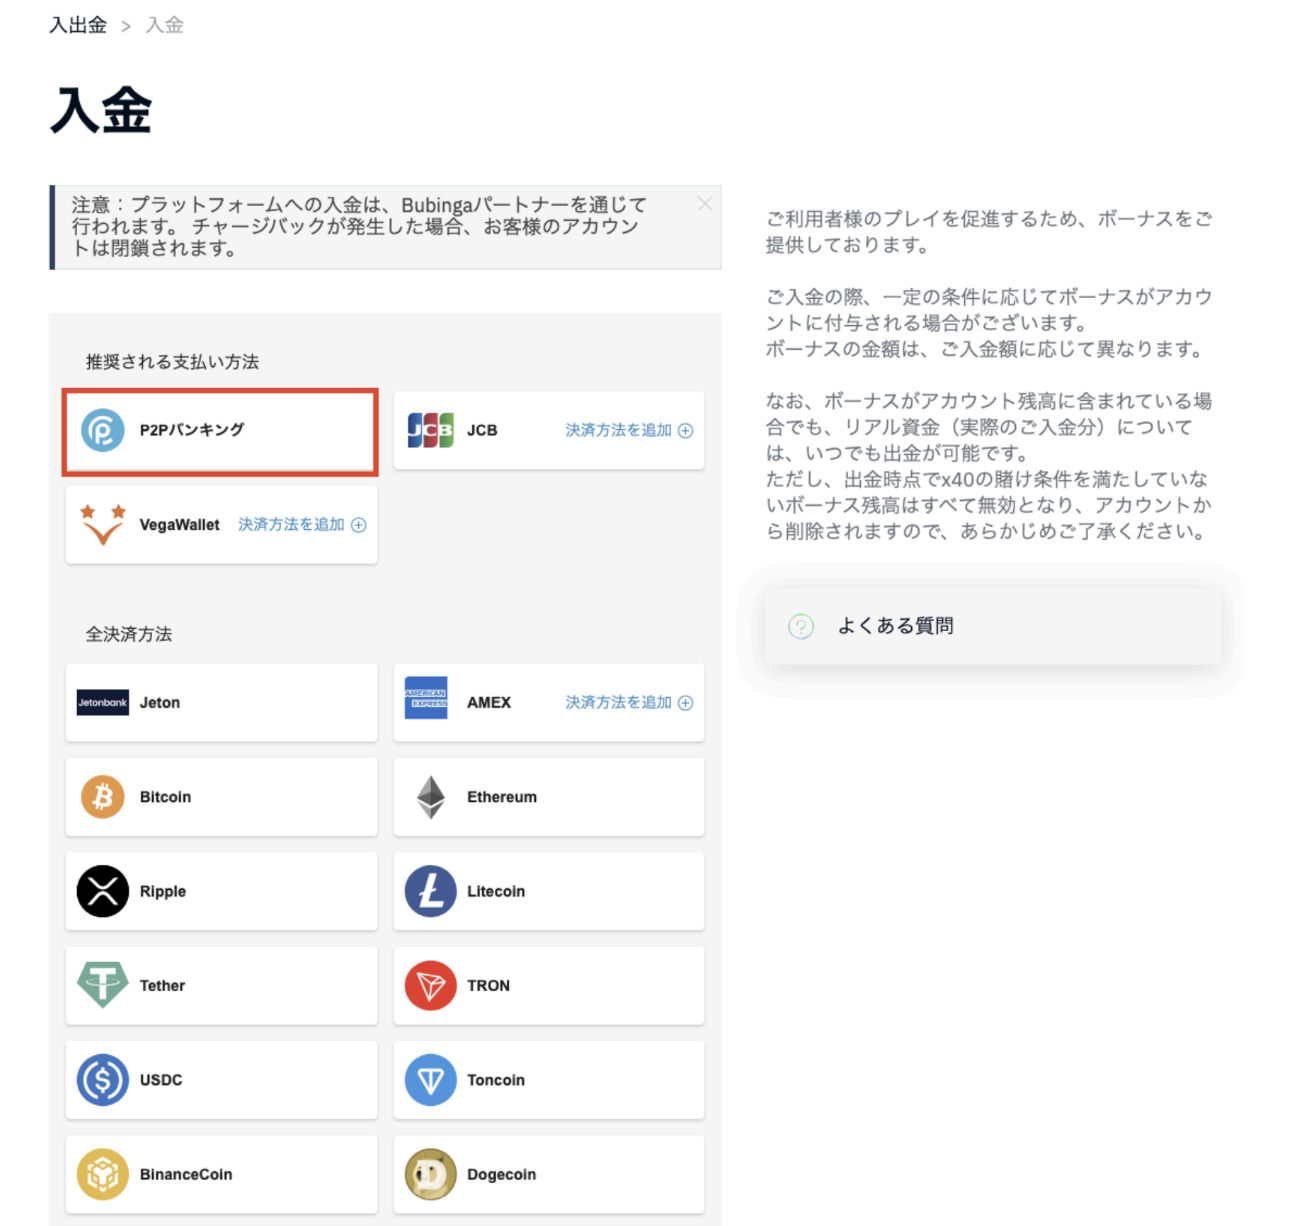The height and width of the screenshot is (1226, 1306).
Task: Choose the Toncoin label text
Action: click(x=496, y=1080)
